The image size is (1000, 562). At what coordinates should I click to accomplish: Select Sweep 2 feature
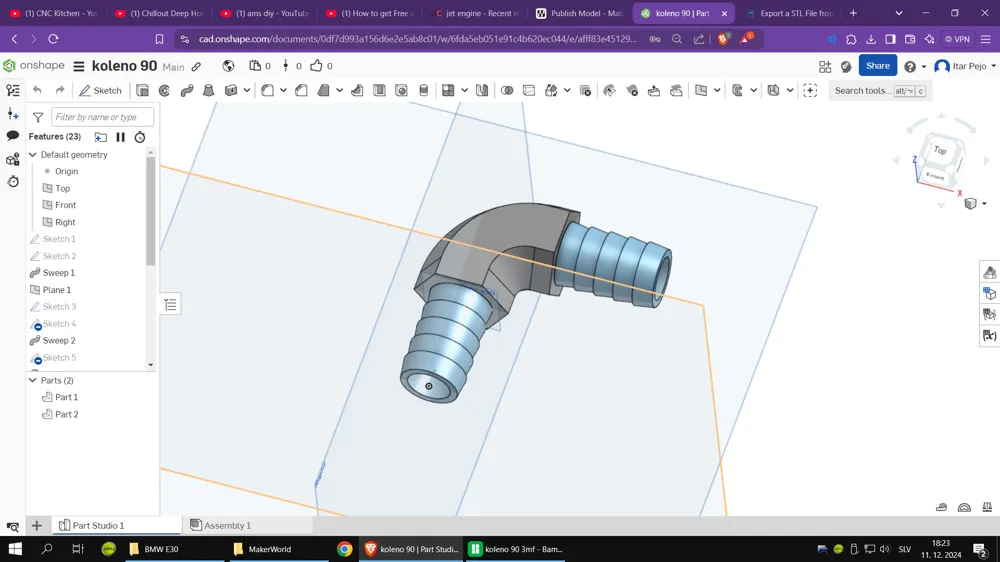click(59, 341)
